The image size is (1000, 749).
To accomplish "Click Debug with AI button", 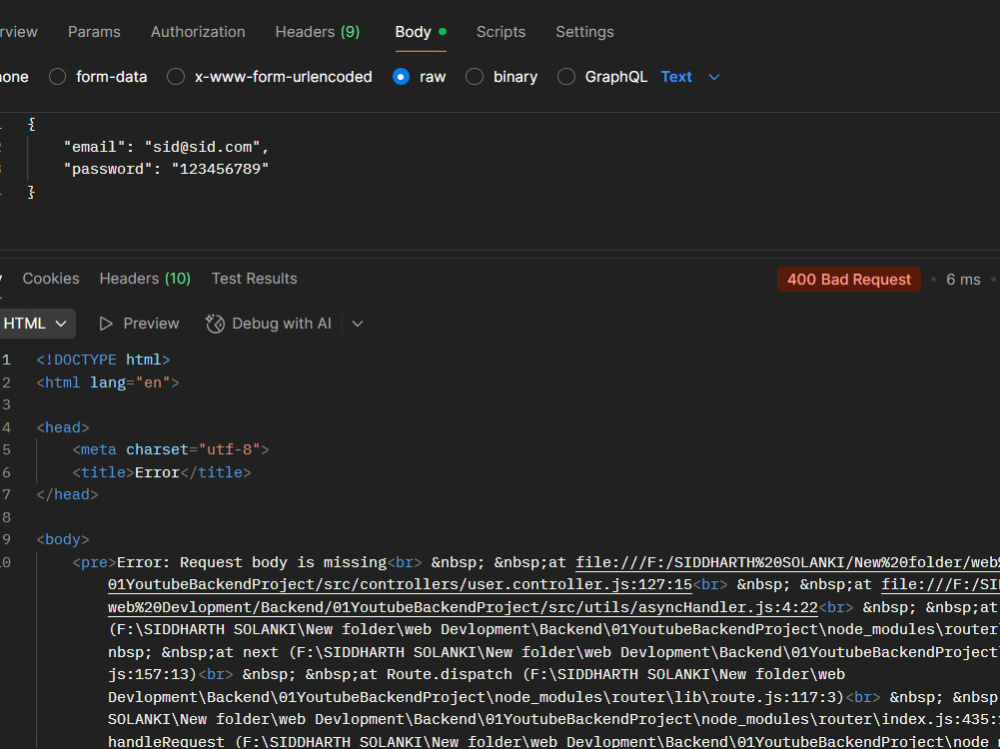I will 268,323.
